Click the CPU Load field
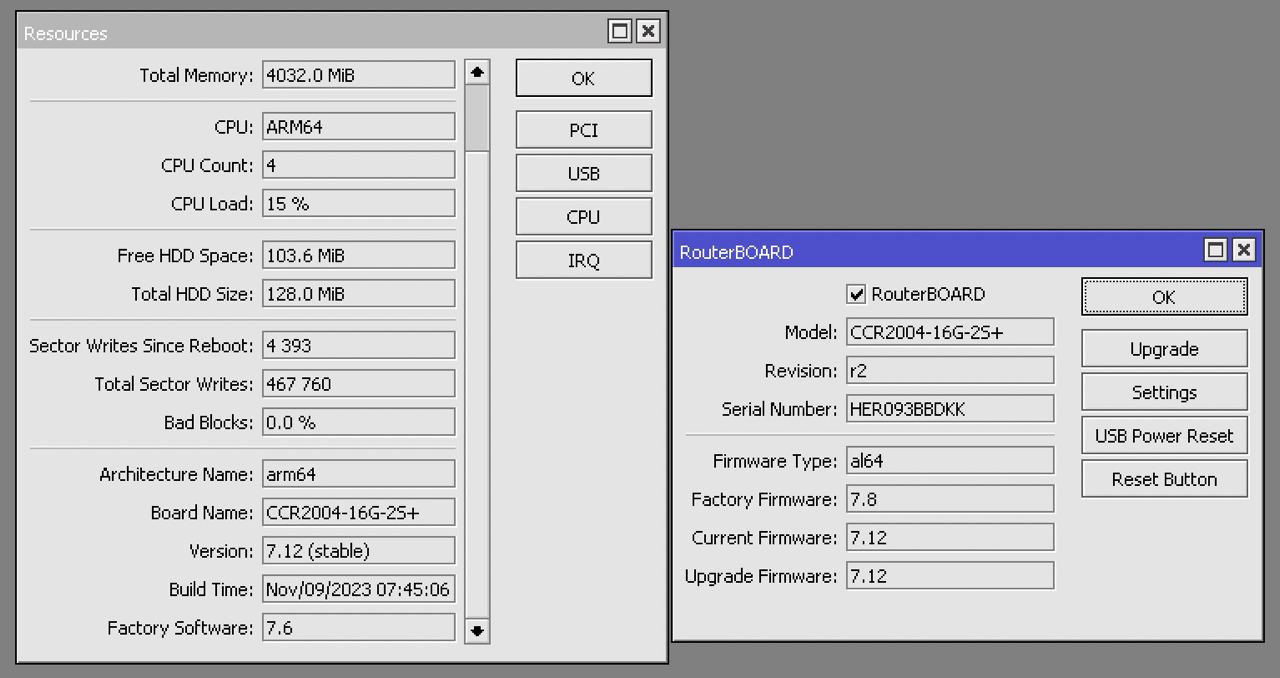 coord(359,203)
